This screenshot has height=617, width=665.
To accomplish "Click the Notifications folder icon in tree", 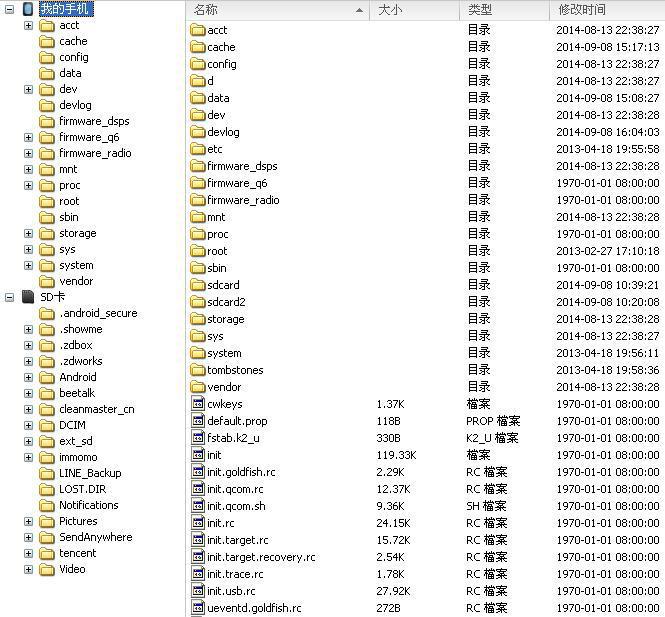I will coord(47,505).
